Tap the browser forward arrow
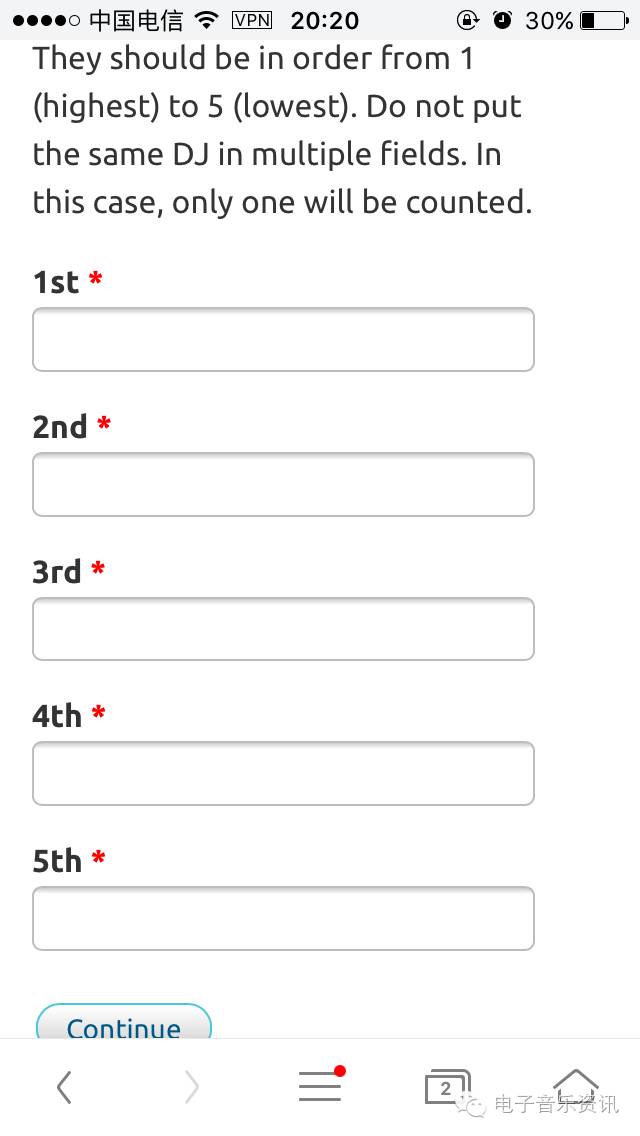The image size is (640, 1136). coord(191,1087)
